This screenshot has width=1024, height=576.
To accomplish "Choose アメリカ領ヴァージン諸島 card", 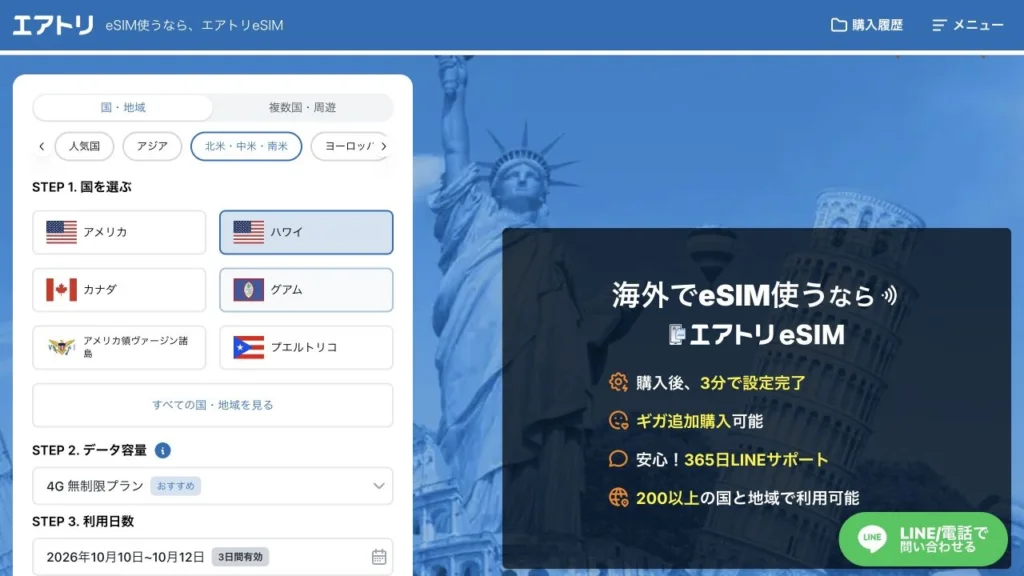I will click(x=119, y=347).
